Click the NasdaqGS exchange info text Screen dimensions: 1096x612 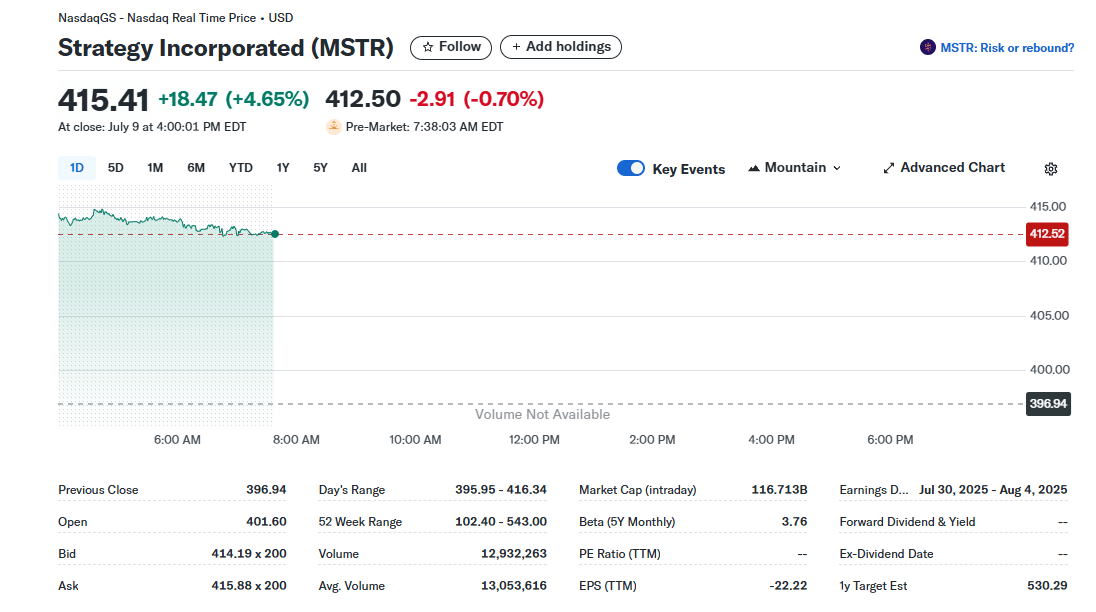[175, 18]
